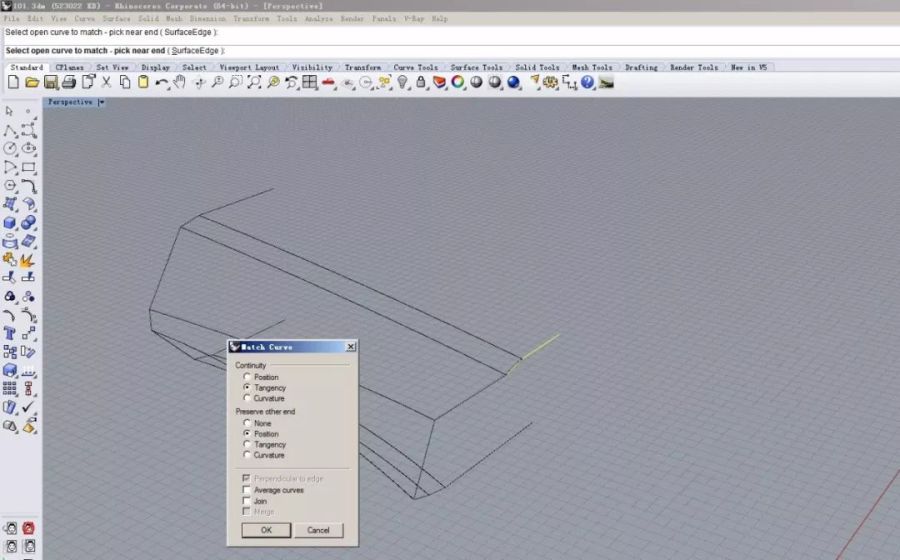Switch to the Surface Tools tab
Viewport: 900px width, 560px height.
pyautogui.click(x=476, y=68)
